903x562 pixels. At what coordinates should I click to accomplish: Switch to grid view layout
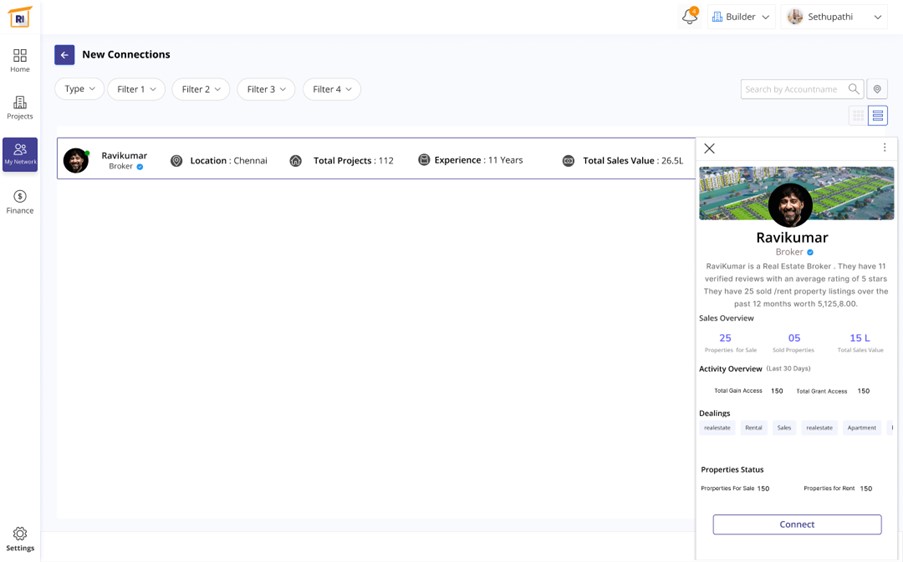click(857, 116)
